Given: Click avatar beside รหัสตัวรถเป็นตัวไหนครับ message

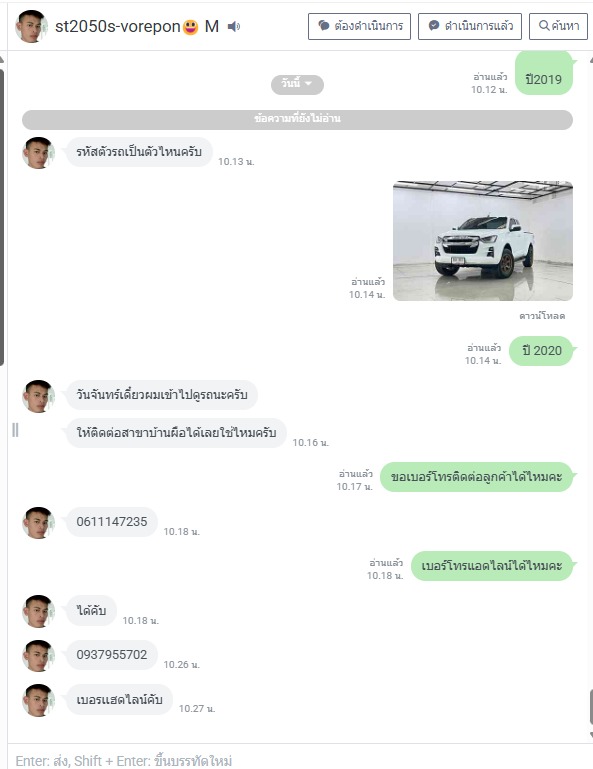Looking at the screenshot, I should (38, 153).
